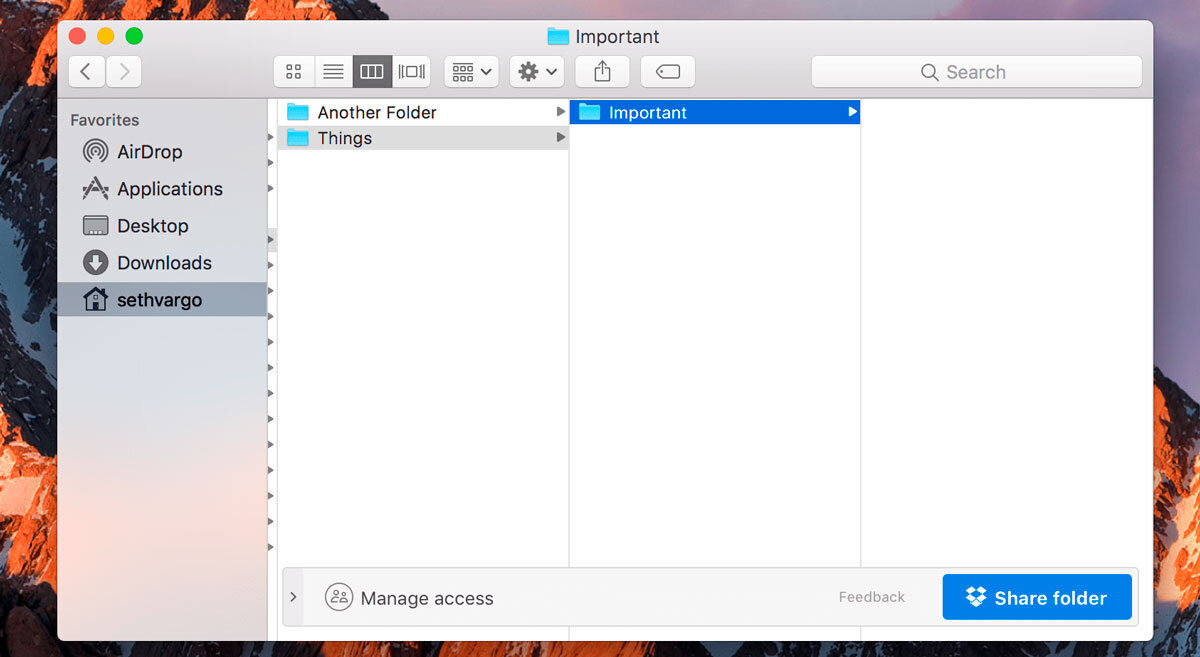Switch to Gallery view
The height and width of the screenshot is (657, 1200).
pyautogui.click(x=411, y=71)
